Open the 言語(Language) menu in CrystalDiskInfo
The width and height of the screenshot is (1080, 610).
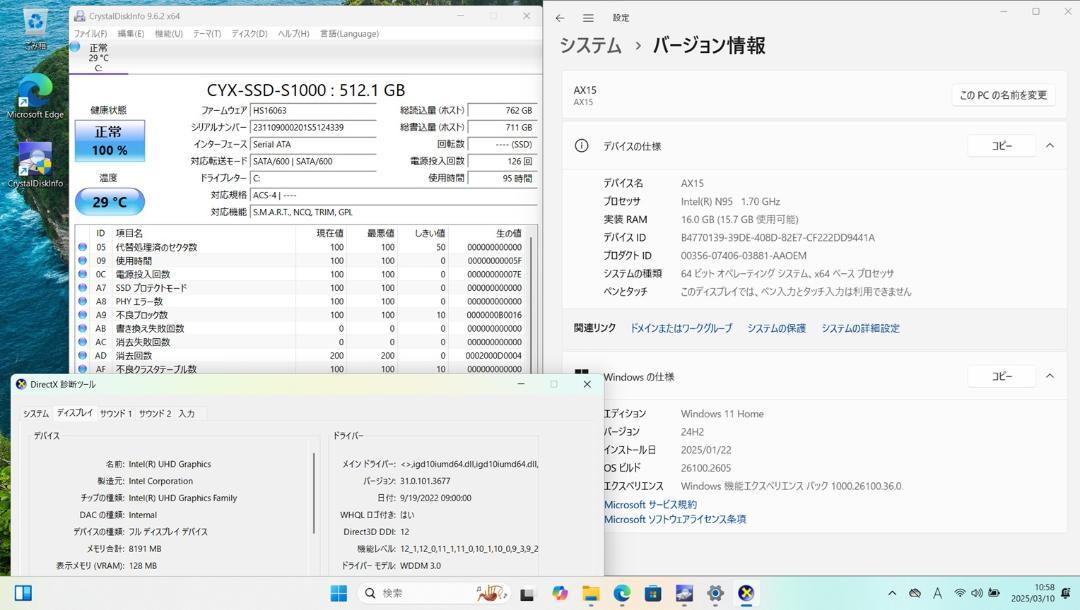coord(349,34)
